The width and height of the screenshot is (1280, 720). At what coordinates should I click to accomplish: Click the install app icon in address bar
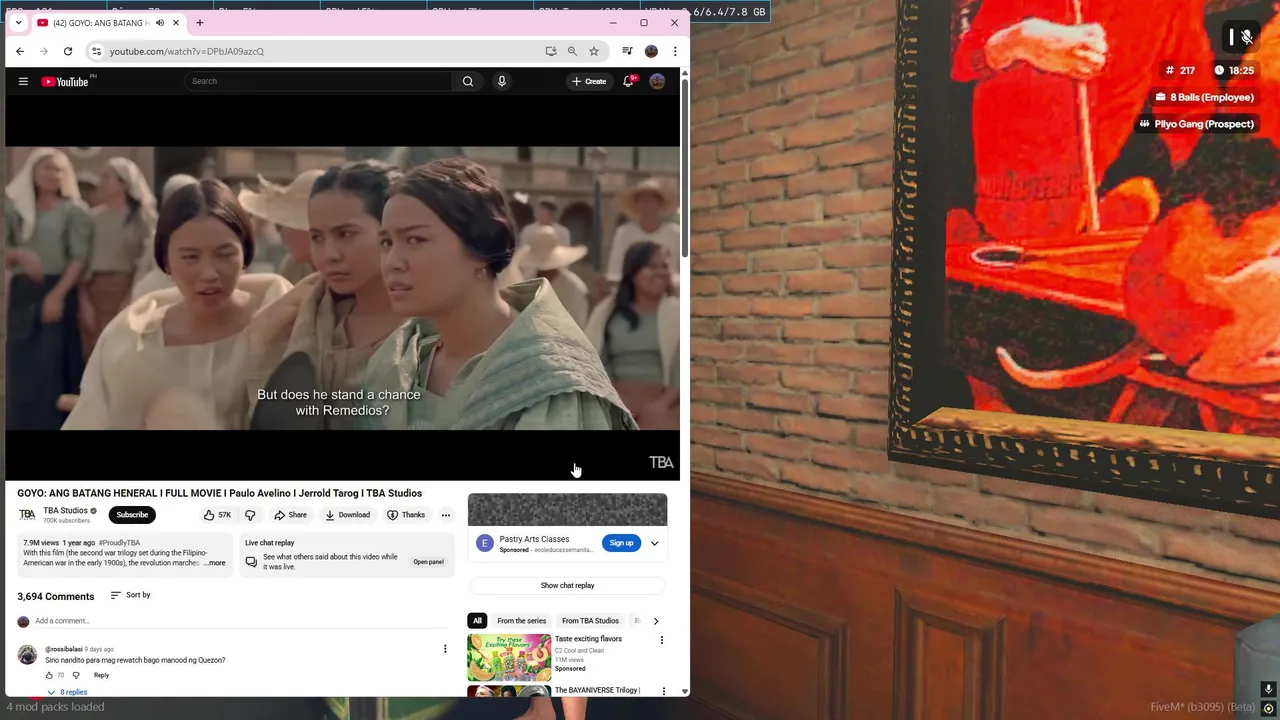pyautogui.click(x=551, y=51)
